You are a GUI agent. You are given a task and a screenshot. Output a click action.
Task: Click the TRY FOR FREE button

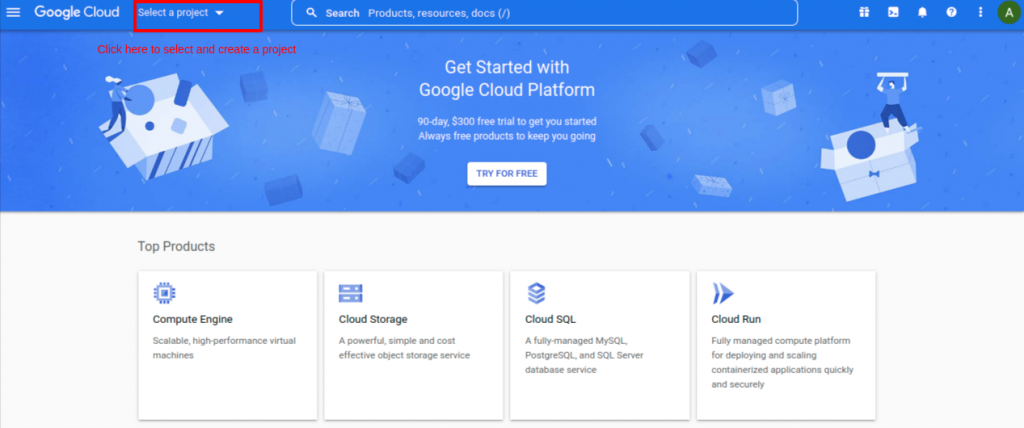[x=507, y=173]
